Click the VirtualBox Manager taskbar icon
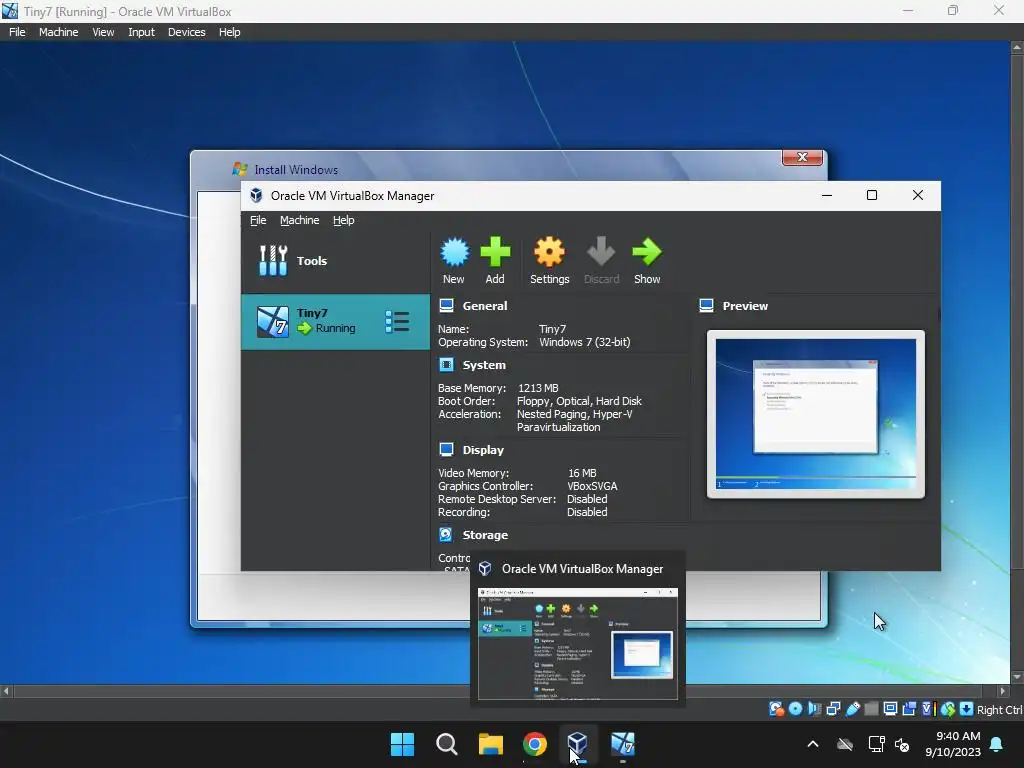The width and height of the screenshot is (1024, 768). (x=578, y=744)
